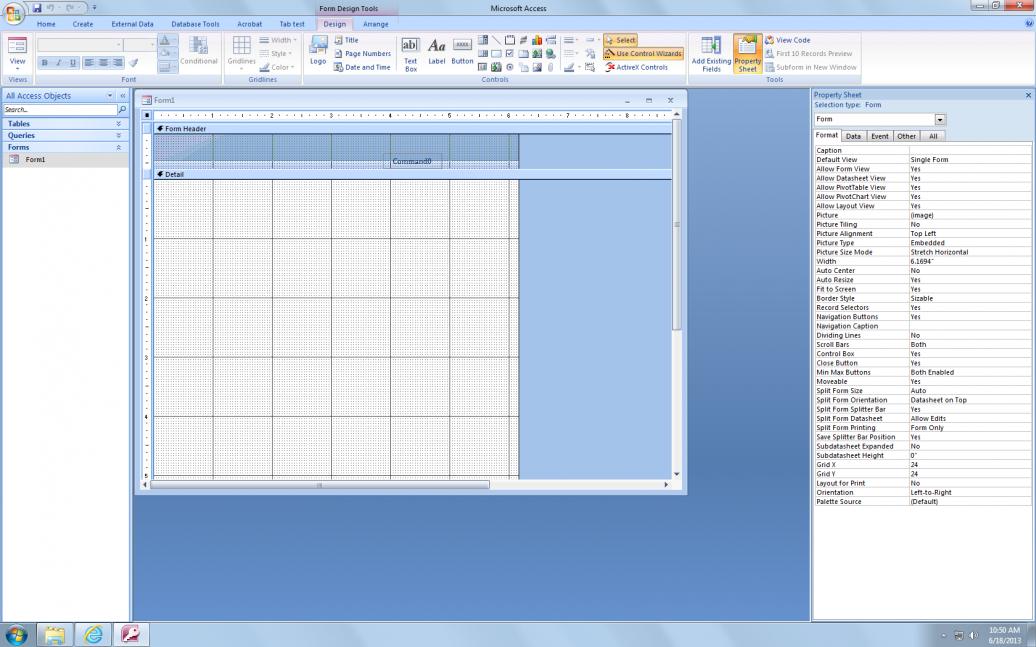Switch to the All tab in Property Sheet
The image size is (1036, 647).
[933, 136]
